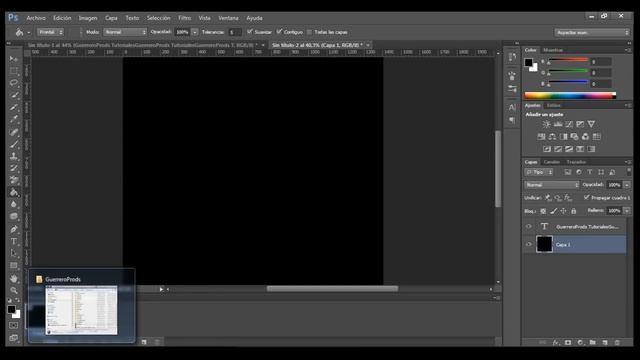This screenshot has height=360, width=640.
Task: Select the Eraser tool
Action: coord(13,180)
